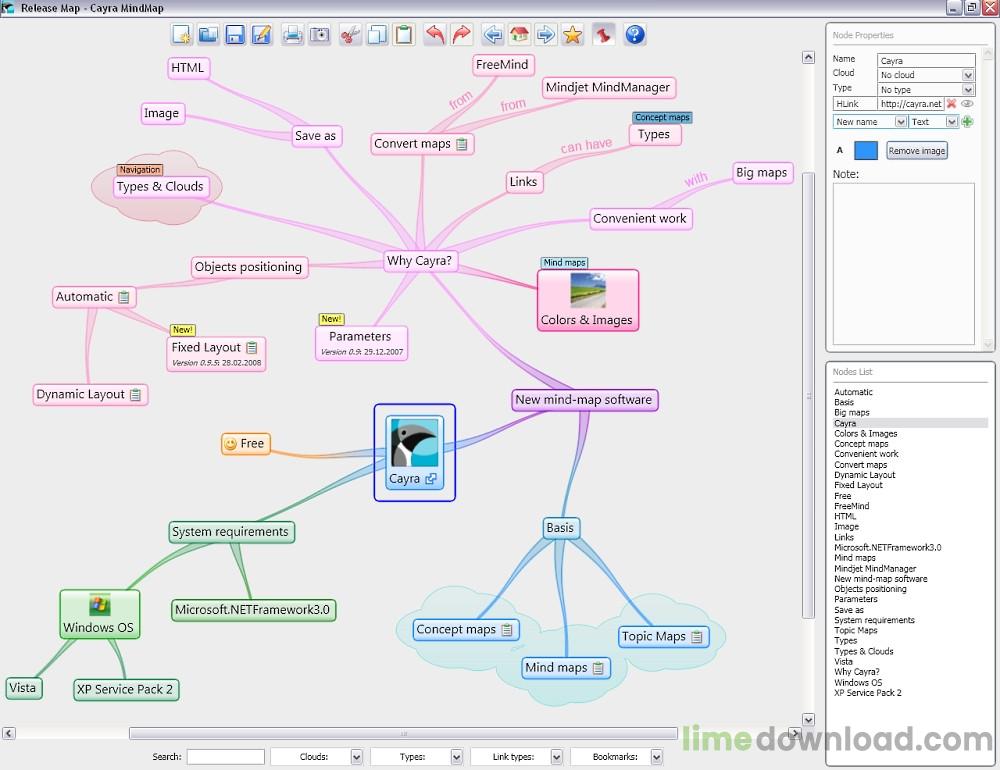Toggle the eye icon beside HLink field
Screen dimensions: 1000x770
tap(967, 104)
